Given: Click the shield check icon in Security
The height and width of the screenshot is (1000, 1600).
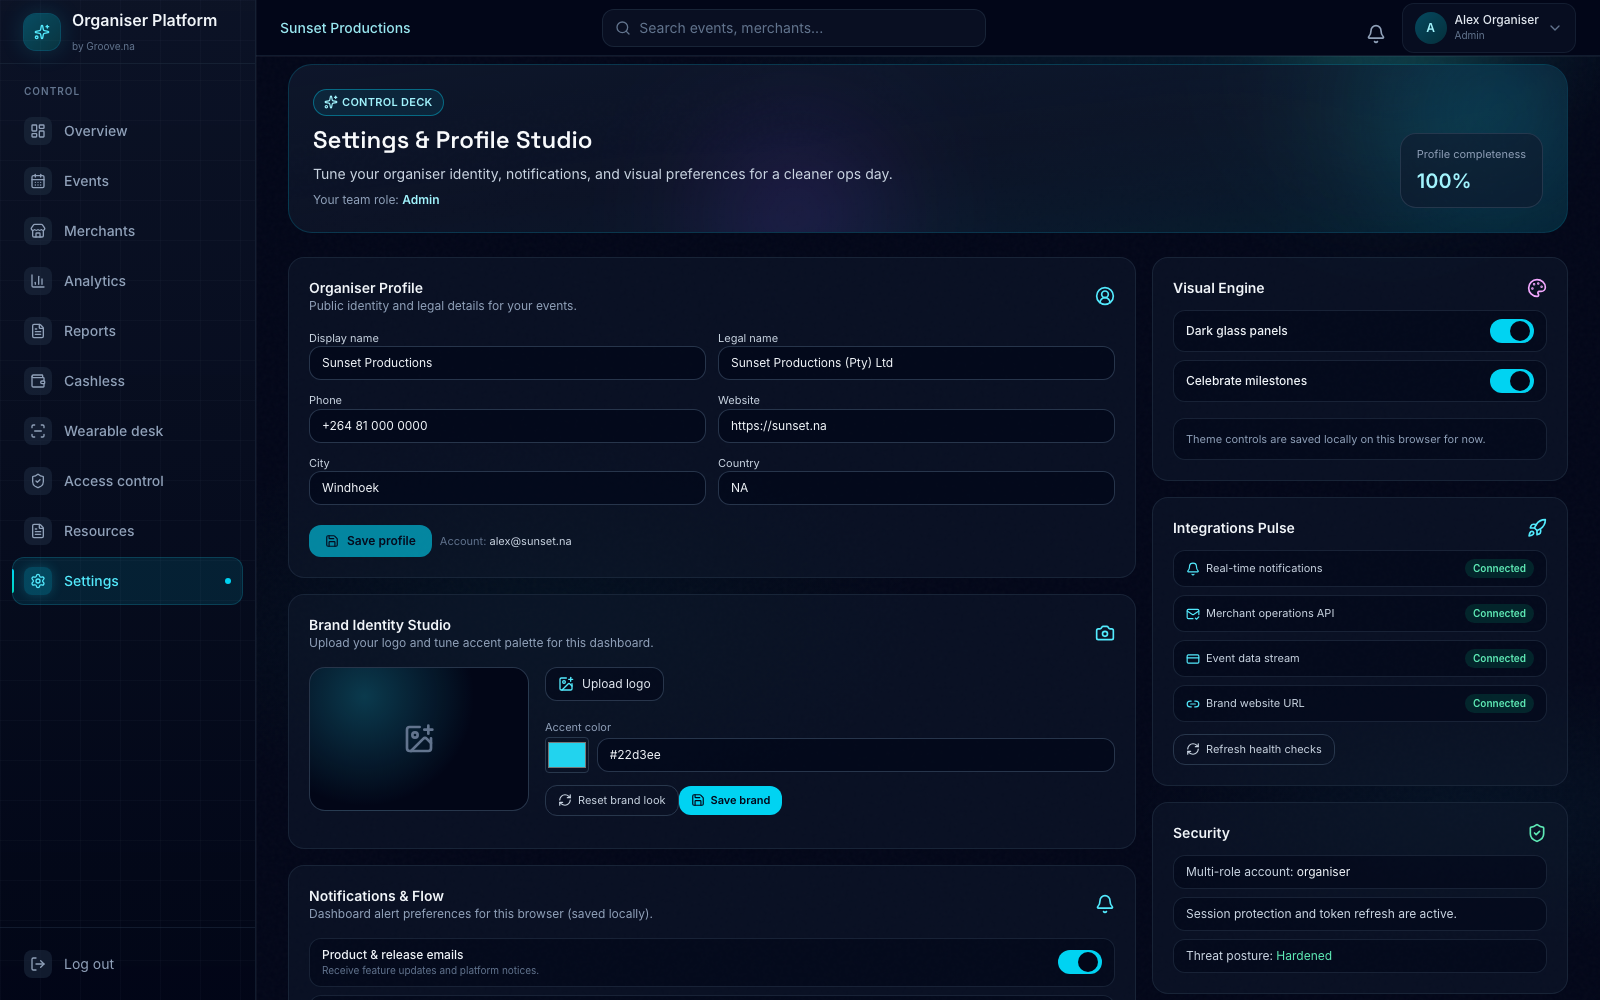Looking at the screenshot, I should coord(1537,833).
